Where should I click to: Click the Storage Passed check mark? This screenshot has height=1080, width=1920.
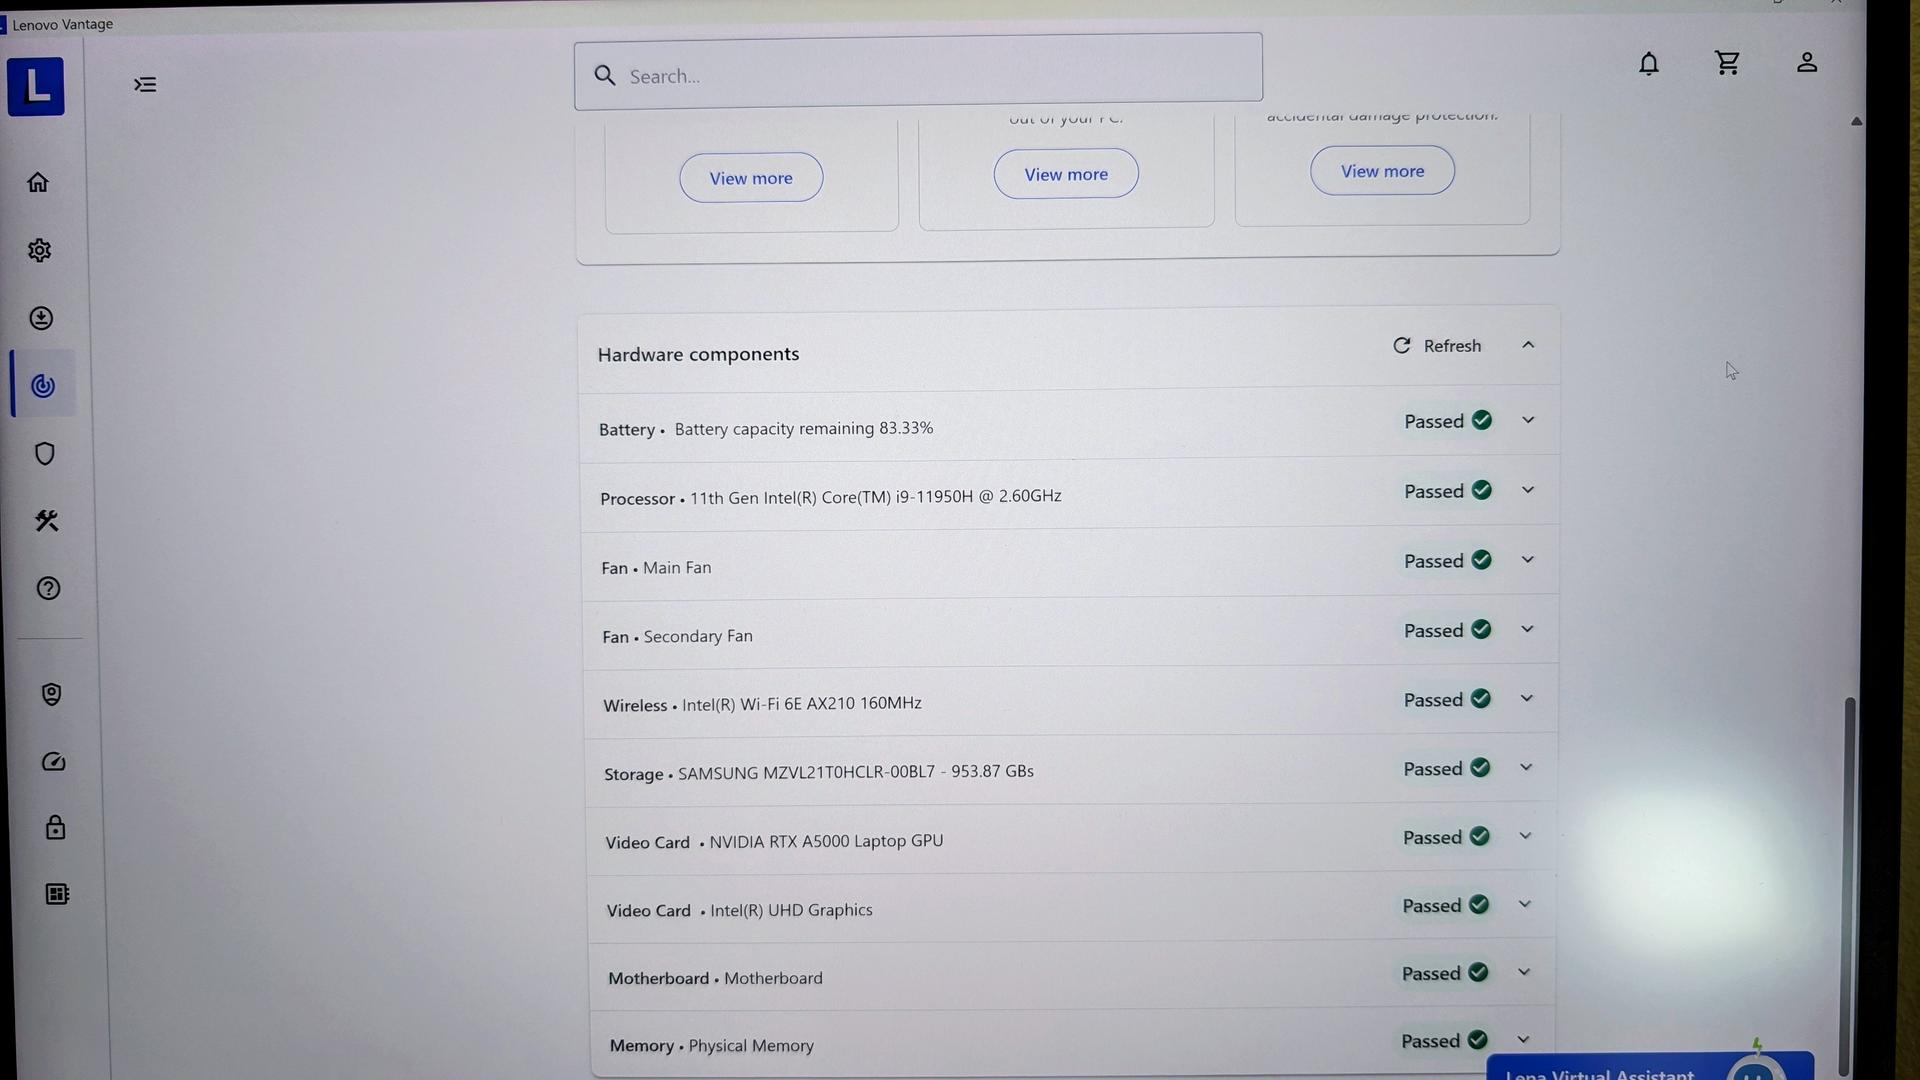pos(1480,768)
